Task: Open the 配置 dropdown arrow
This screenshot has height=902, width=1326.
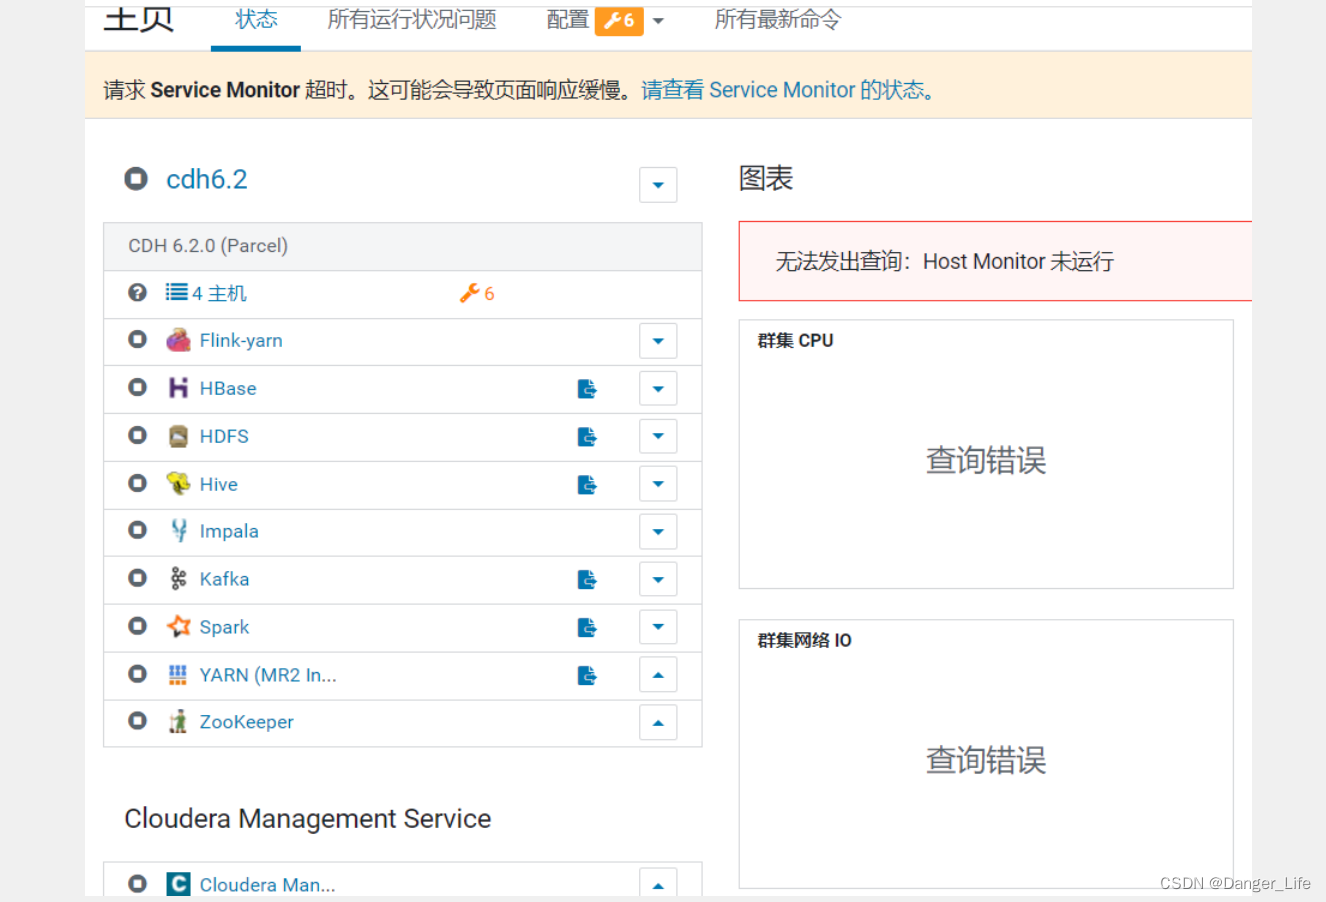Action: [658, 21]
